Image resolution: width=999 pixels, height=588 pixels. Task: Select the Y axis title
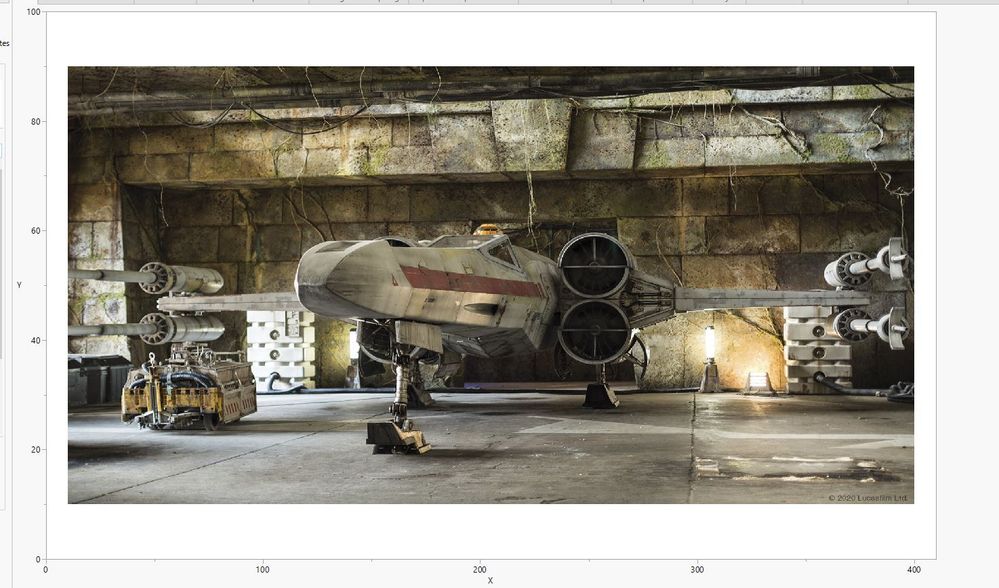tap(19, 285)
